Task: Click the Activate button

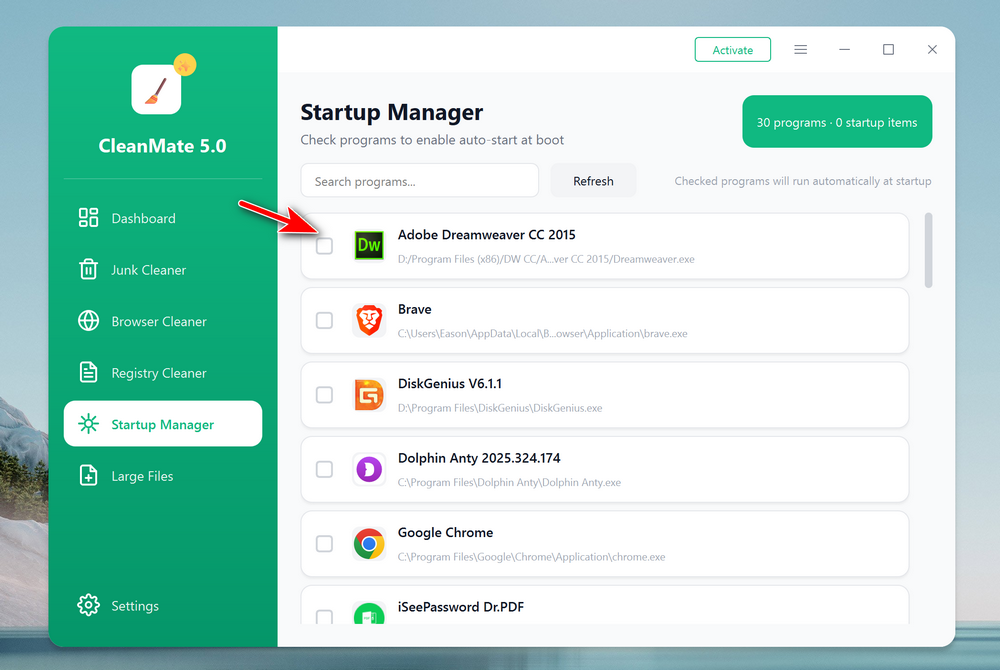Action: pyautogui.click(x=732, y=48)
